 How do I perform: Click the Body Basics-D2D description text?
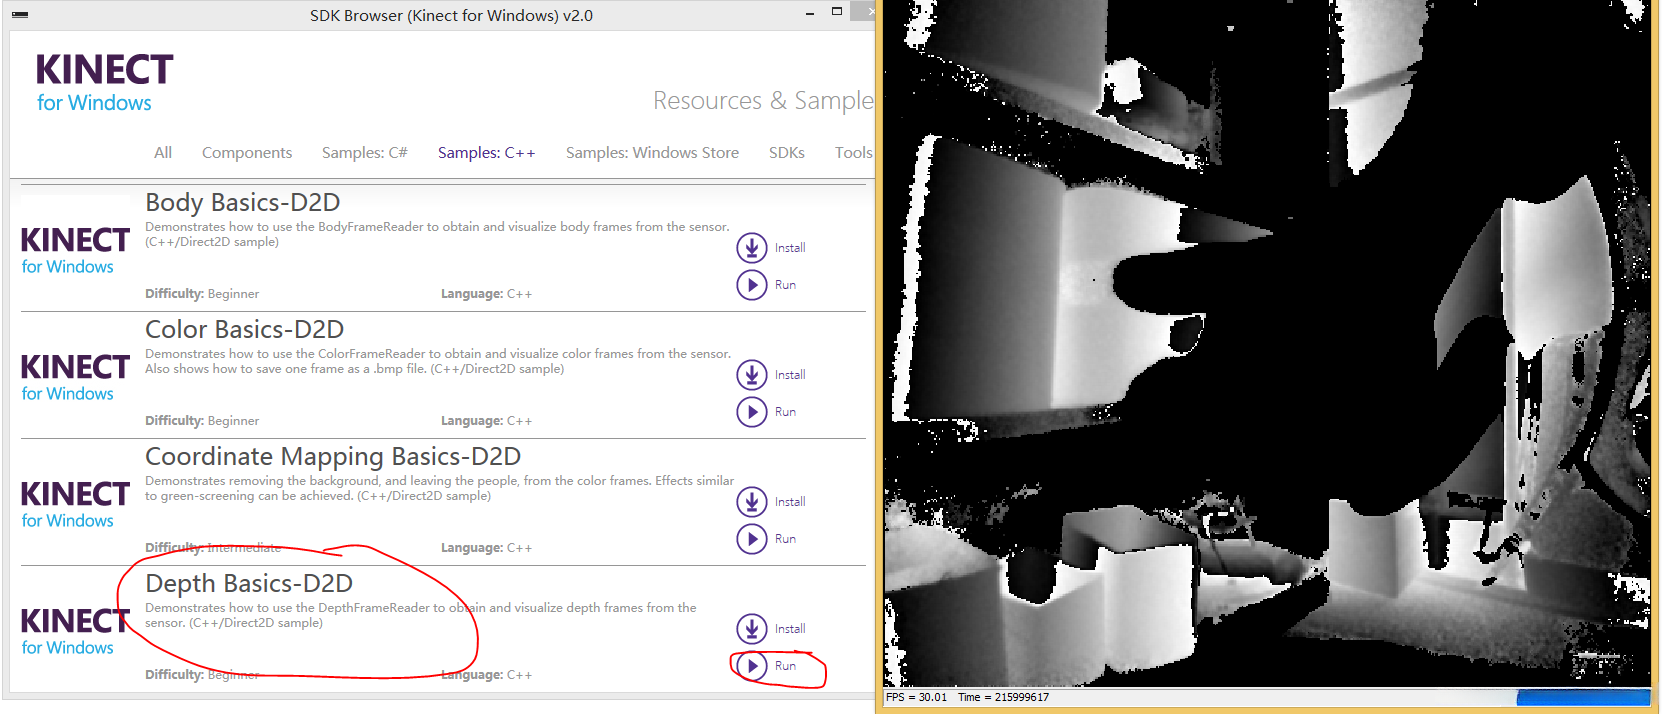[x=438, y=234]
